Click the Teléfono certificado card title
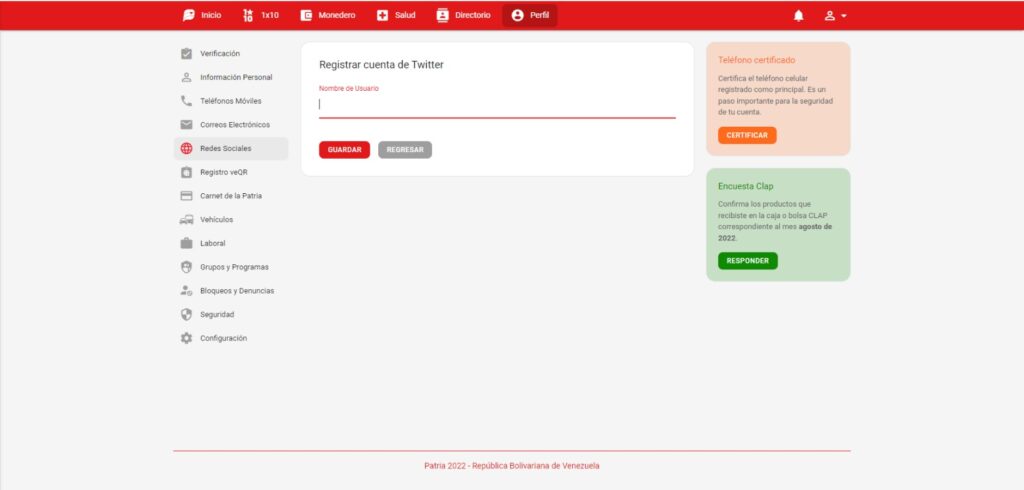Screen dimensions: 1024x490 (756, 60)
